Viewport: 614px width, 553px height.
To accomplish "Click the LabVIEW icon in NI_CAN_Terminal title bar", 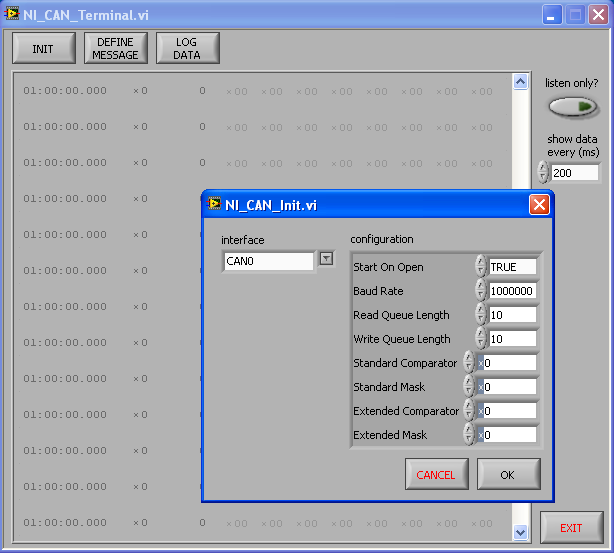I will [x=12, y=14].
